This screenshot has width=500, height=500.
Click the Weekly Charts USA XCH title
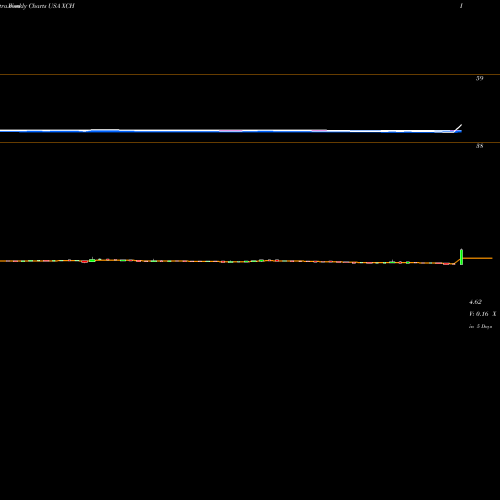click(37, 6)
